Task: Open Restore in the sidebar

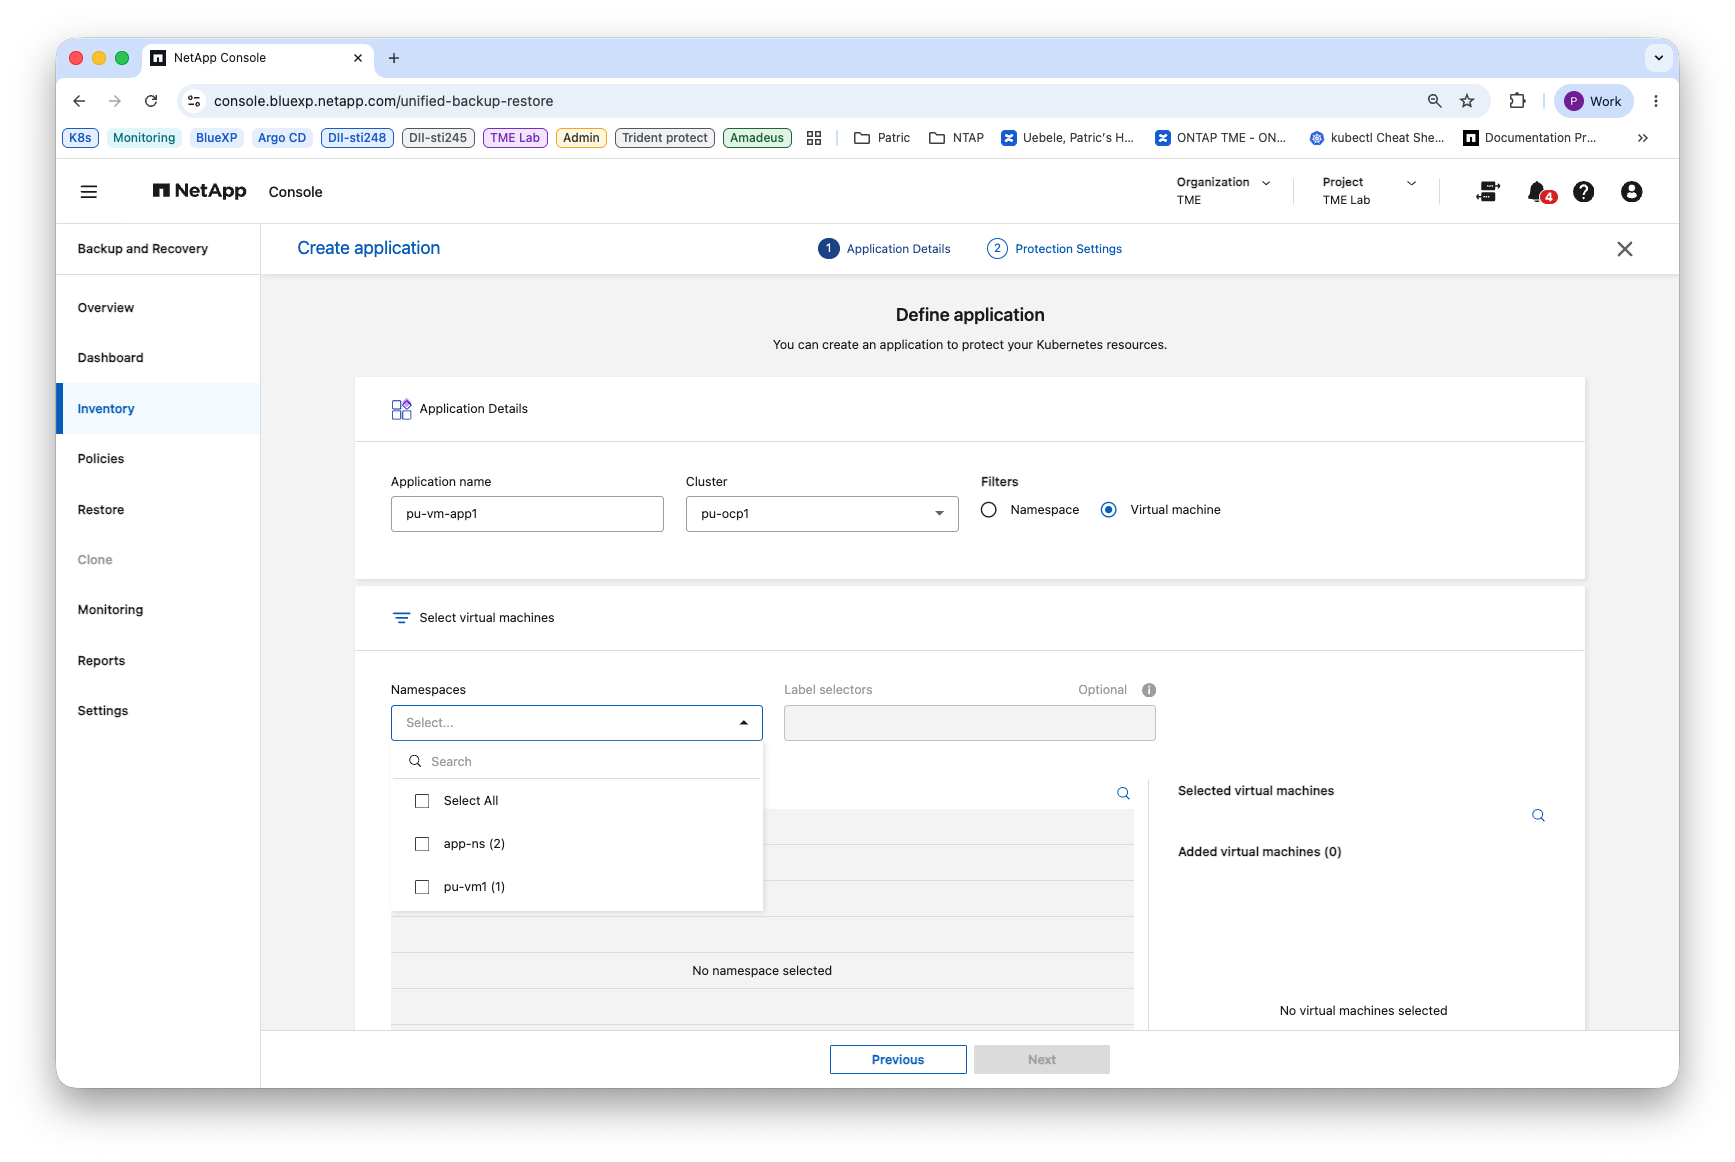Action: [101, 510]
